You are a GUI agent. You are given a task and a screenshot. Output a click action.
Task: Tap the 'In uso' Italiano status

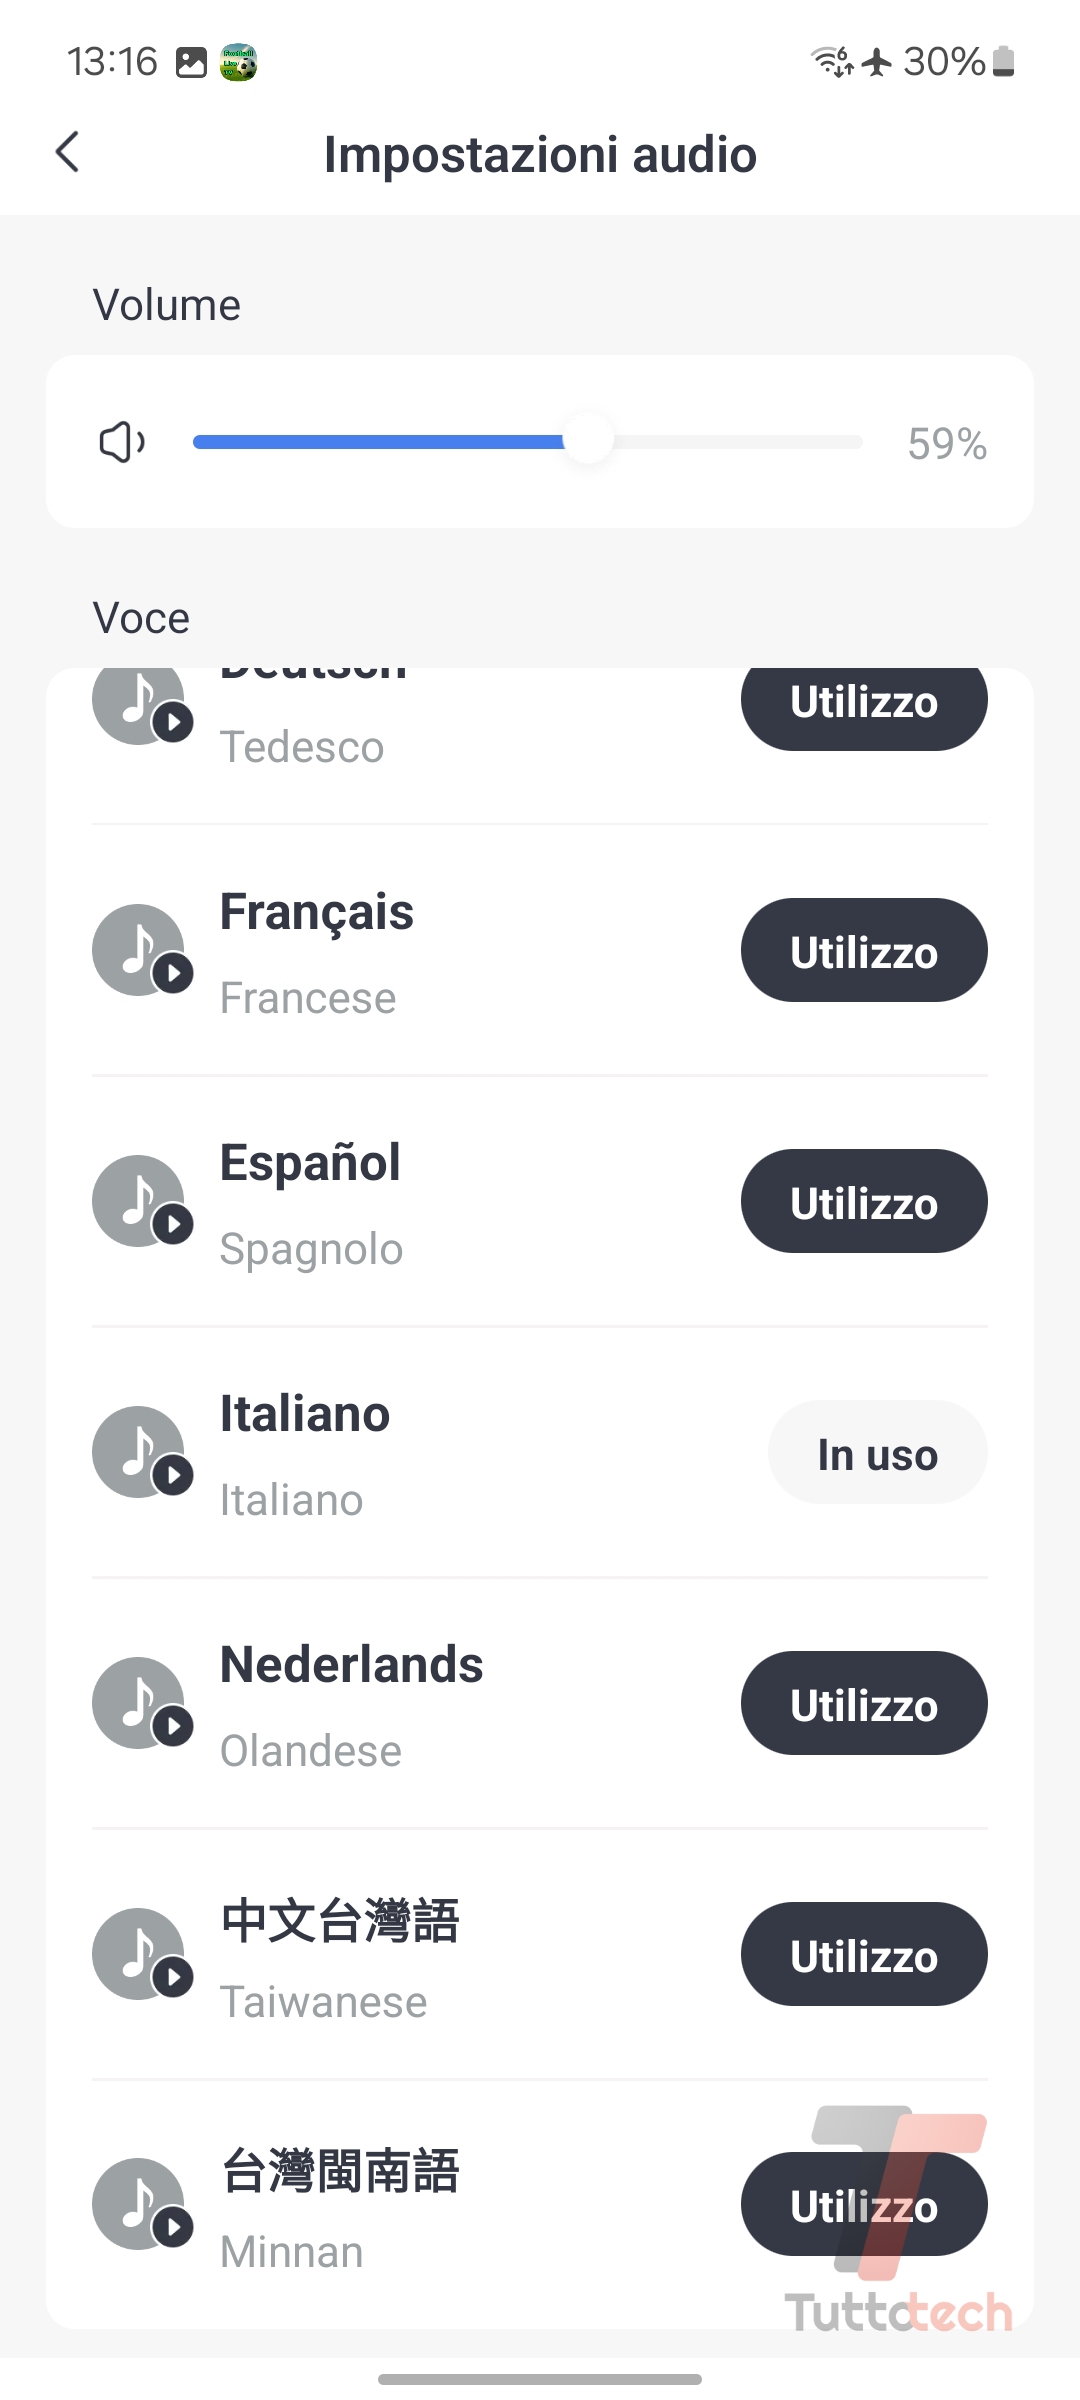877,1453
